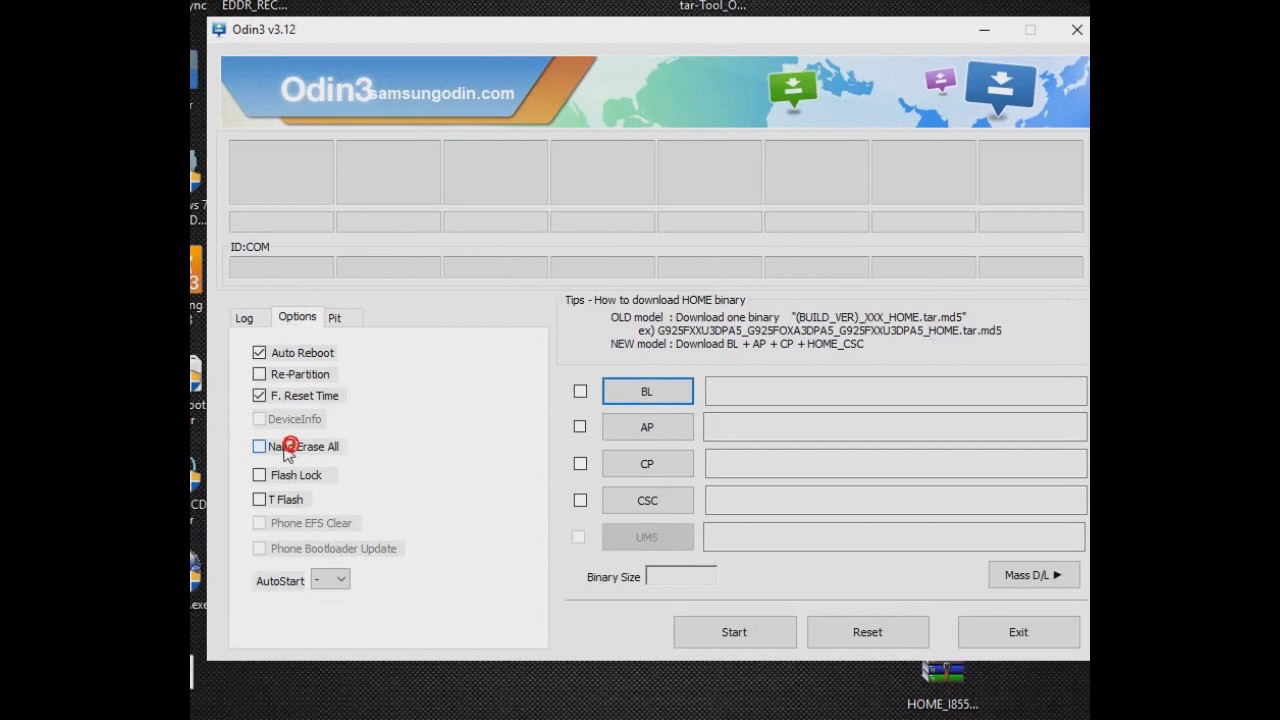Click the CSC file button
The width and height of the screenshot is (1280, 720).
pos(647,500)
